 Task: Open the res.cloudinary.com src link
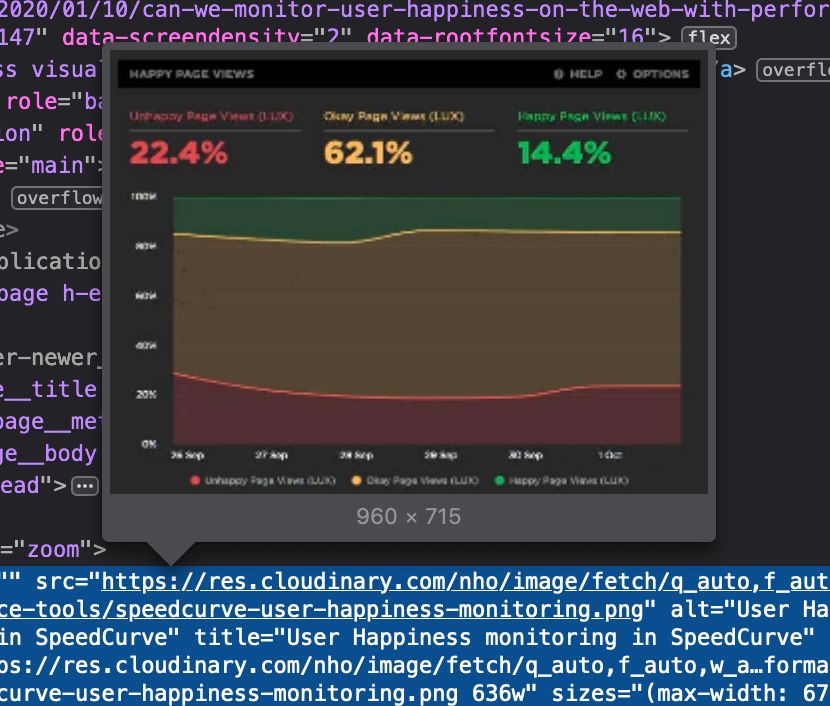(x=465, y=581)
